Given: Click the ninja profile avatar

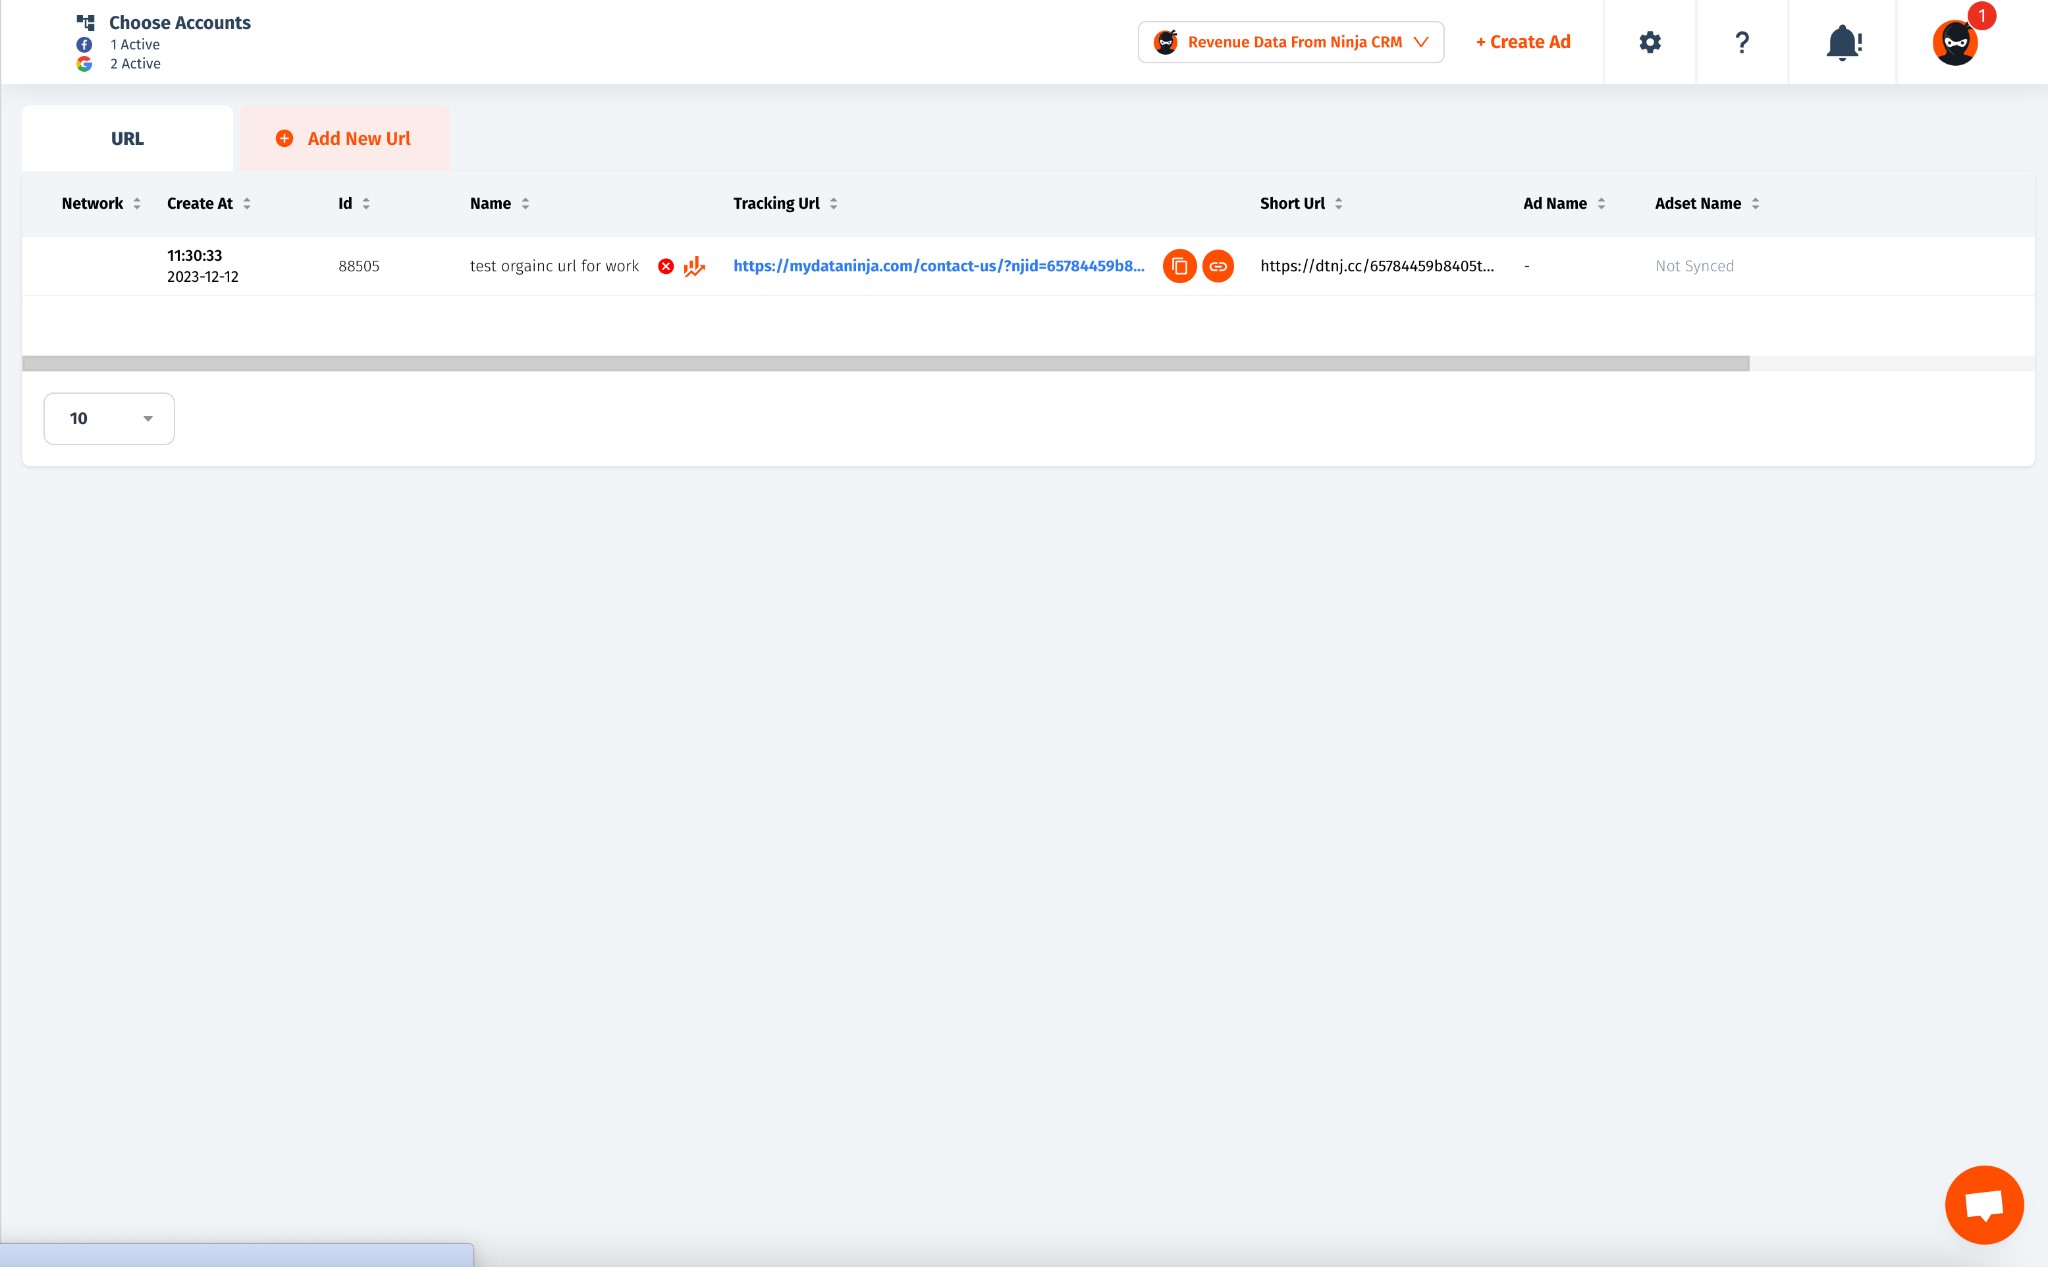Looking at the screenshot, I should click(x=1955, y=42).
